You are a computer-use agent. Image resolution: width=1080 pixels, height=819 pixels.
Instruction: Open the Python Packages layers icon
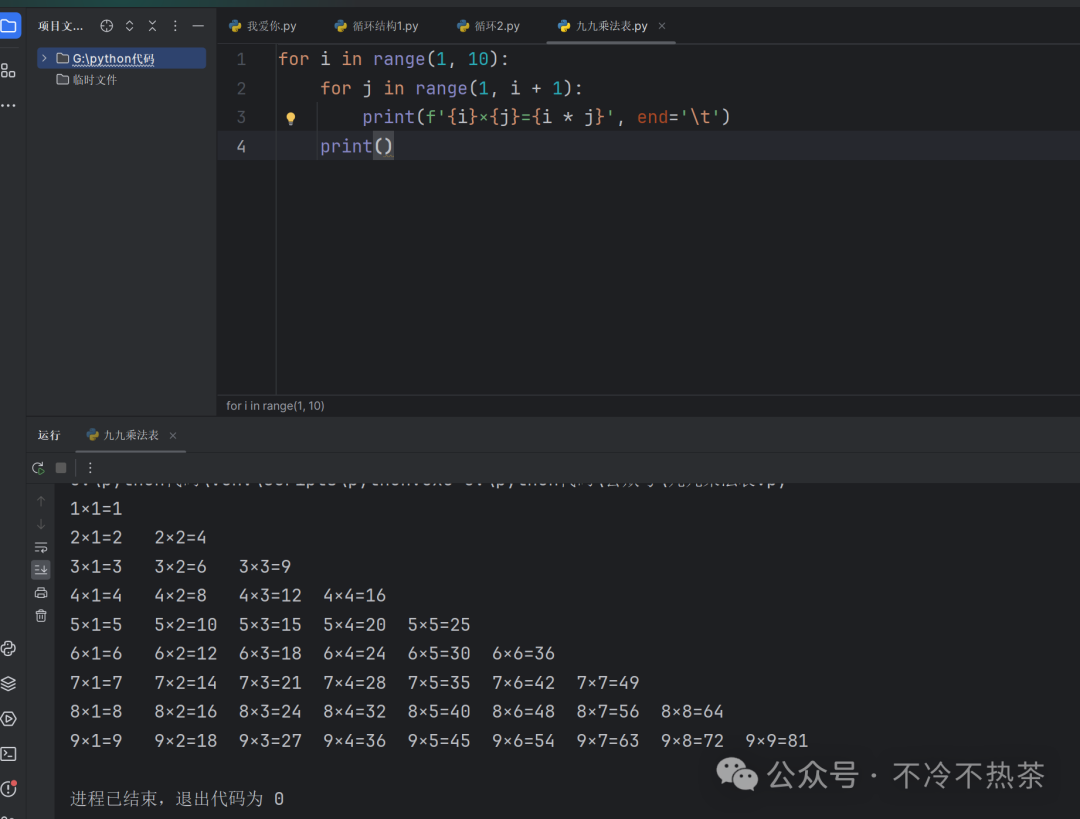pos(8,683)
